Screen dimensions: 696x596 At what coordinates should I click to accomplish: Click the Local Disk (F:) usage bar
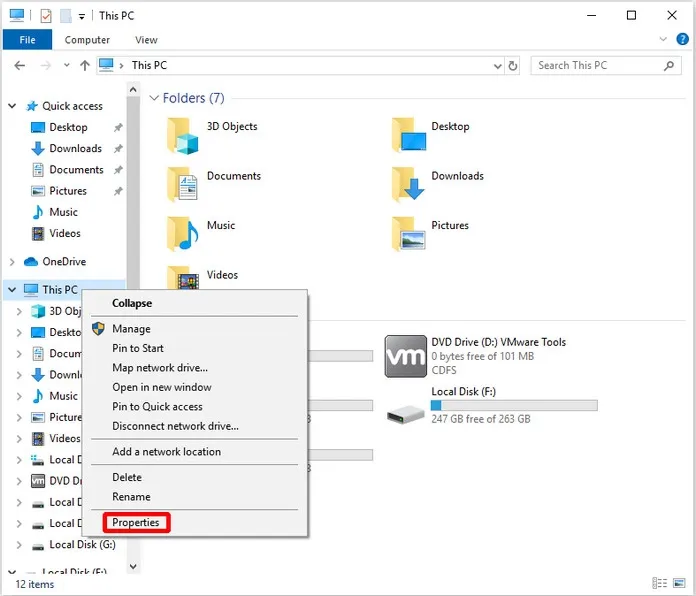(514, 405)
